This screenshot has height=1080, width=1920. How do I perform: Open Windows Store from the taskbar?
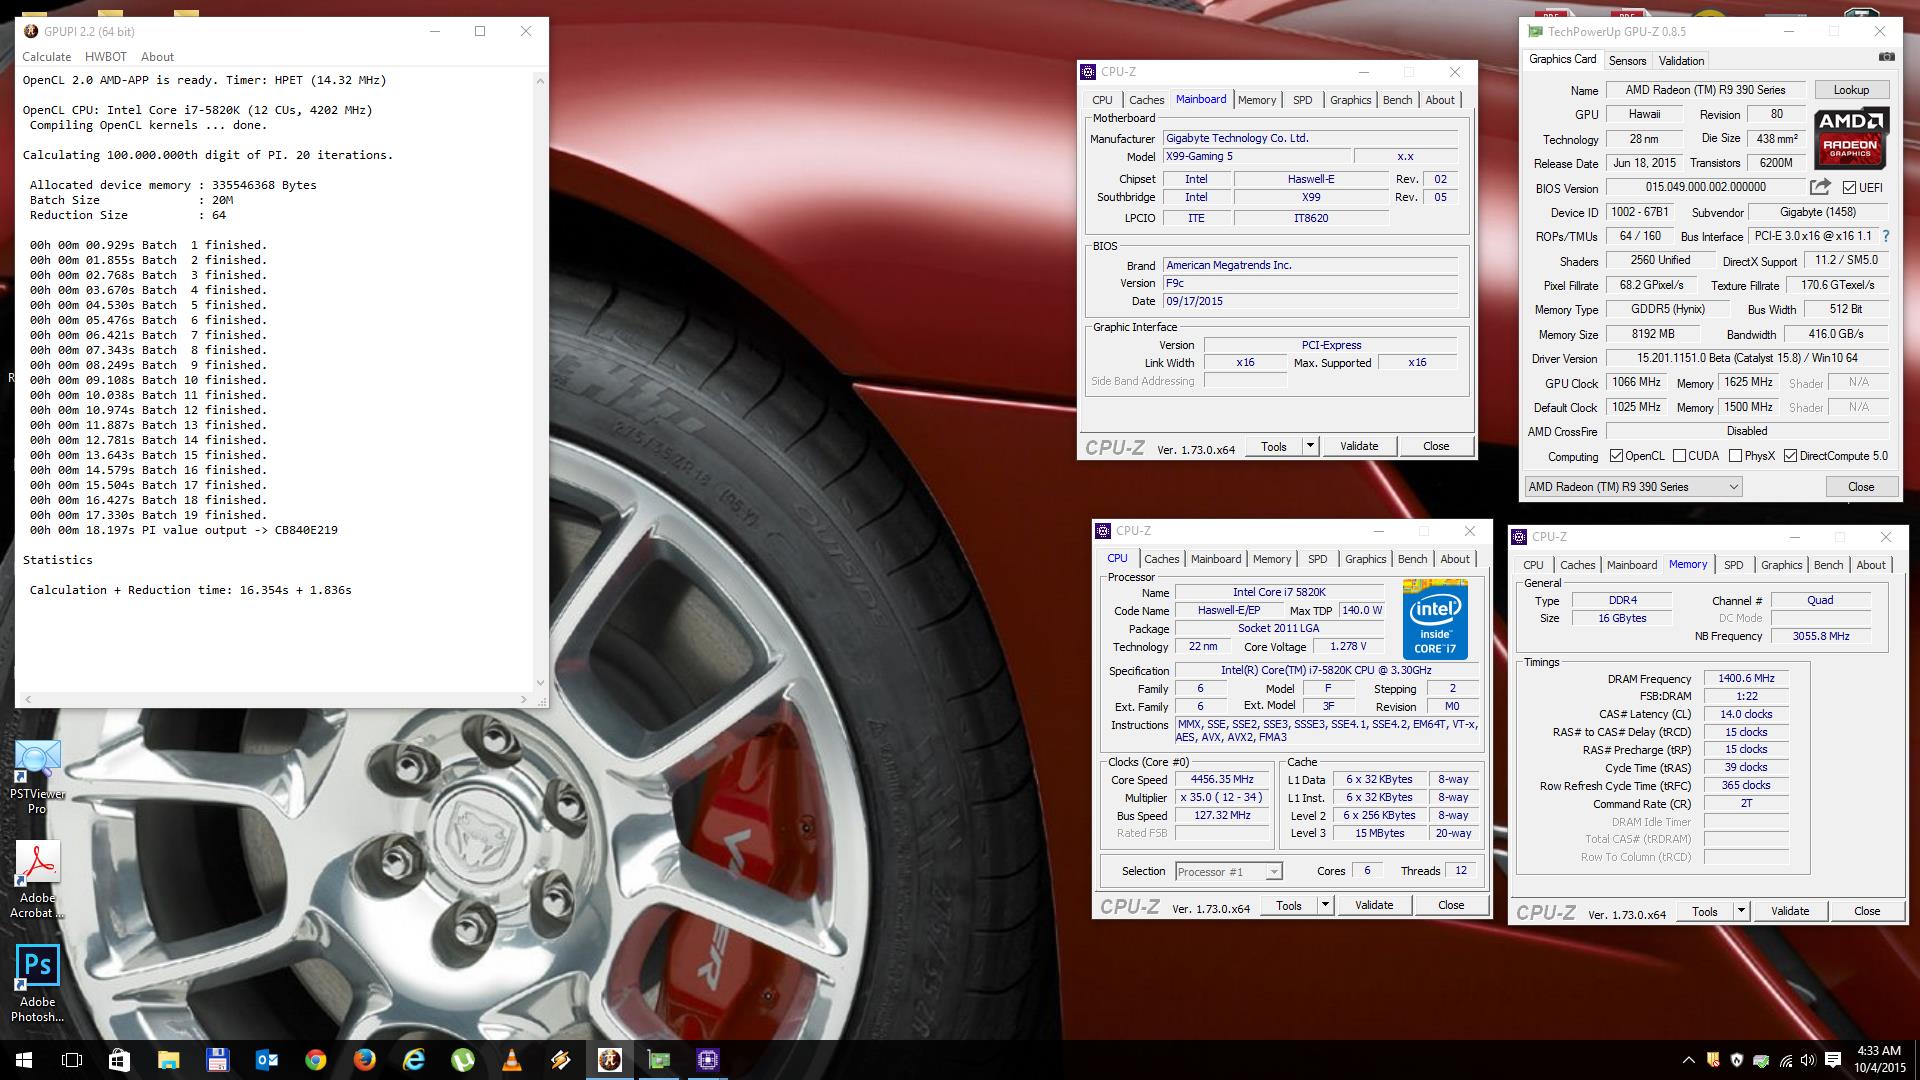tap(119, 1060)
